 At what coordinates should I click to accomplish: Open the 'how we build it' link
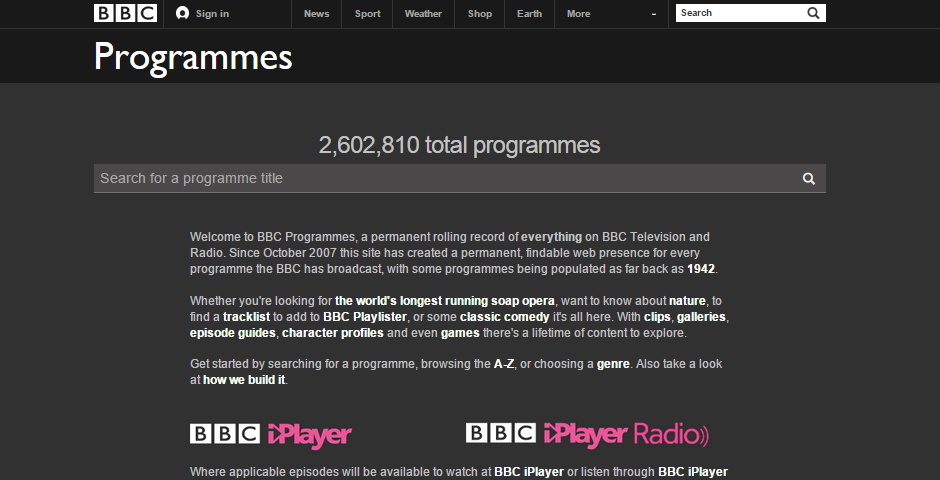[x=244, y=380]
